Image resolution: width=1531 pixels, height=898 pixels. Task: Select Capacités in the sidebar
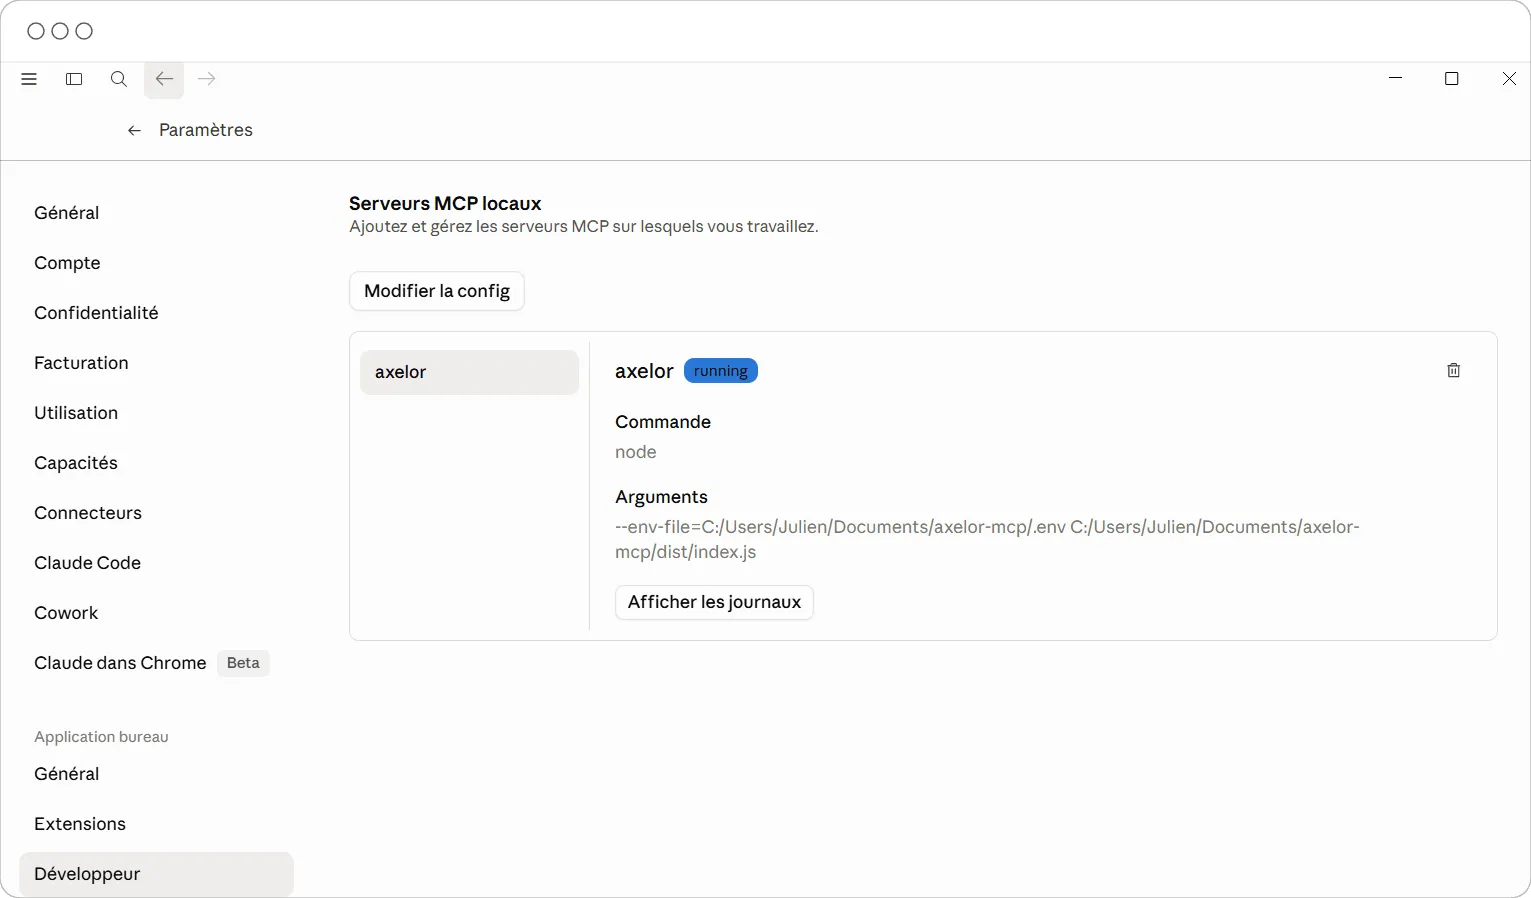point(76,463)
